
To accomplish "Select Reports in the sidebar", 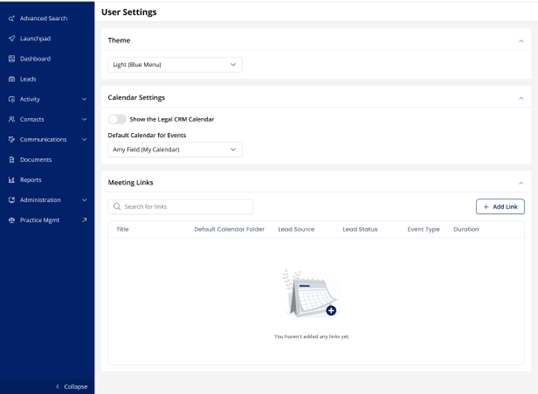I will 47,180.
